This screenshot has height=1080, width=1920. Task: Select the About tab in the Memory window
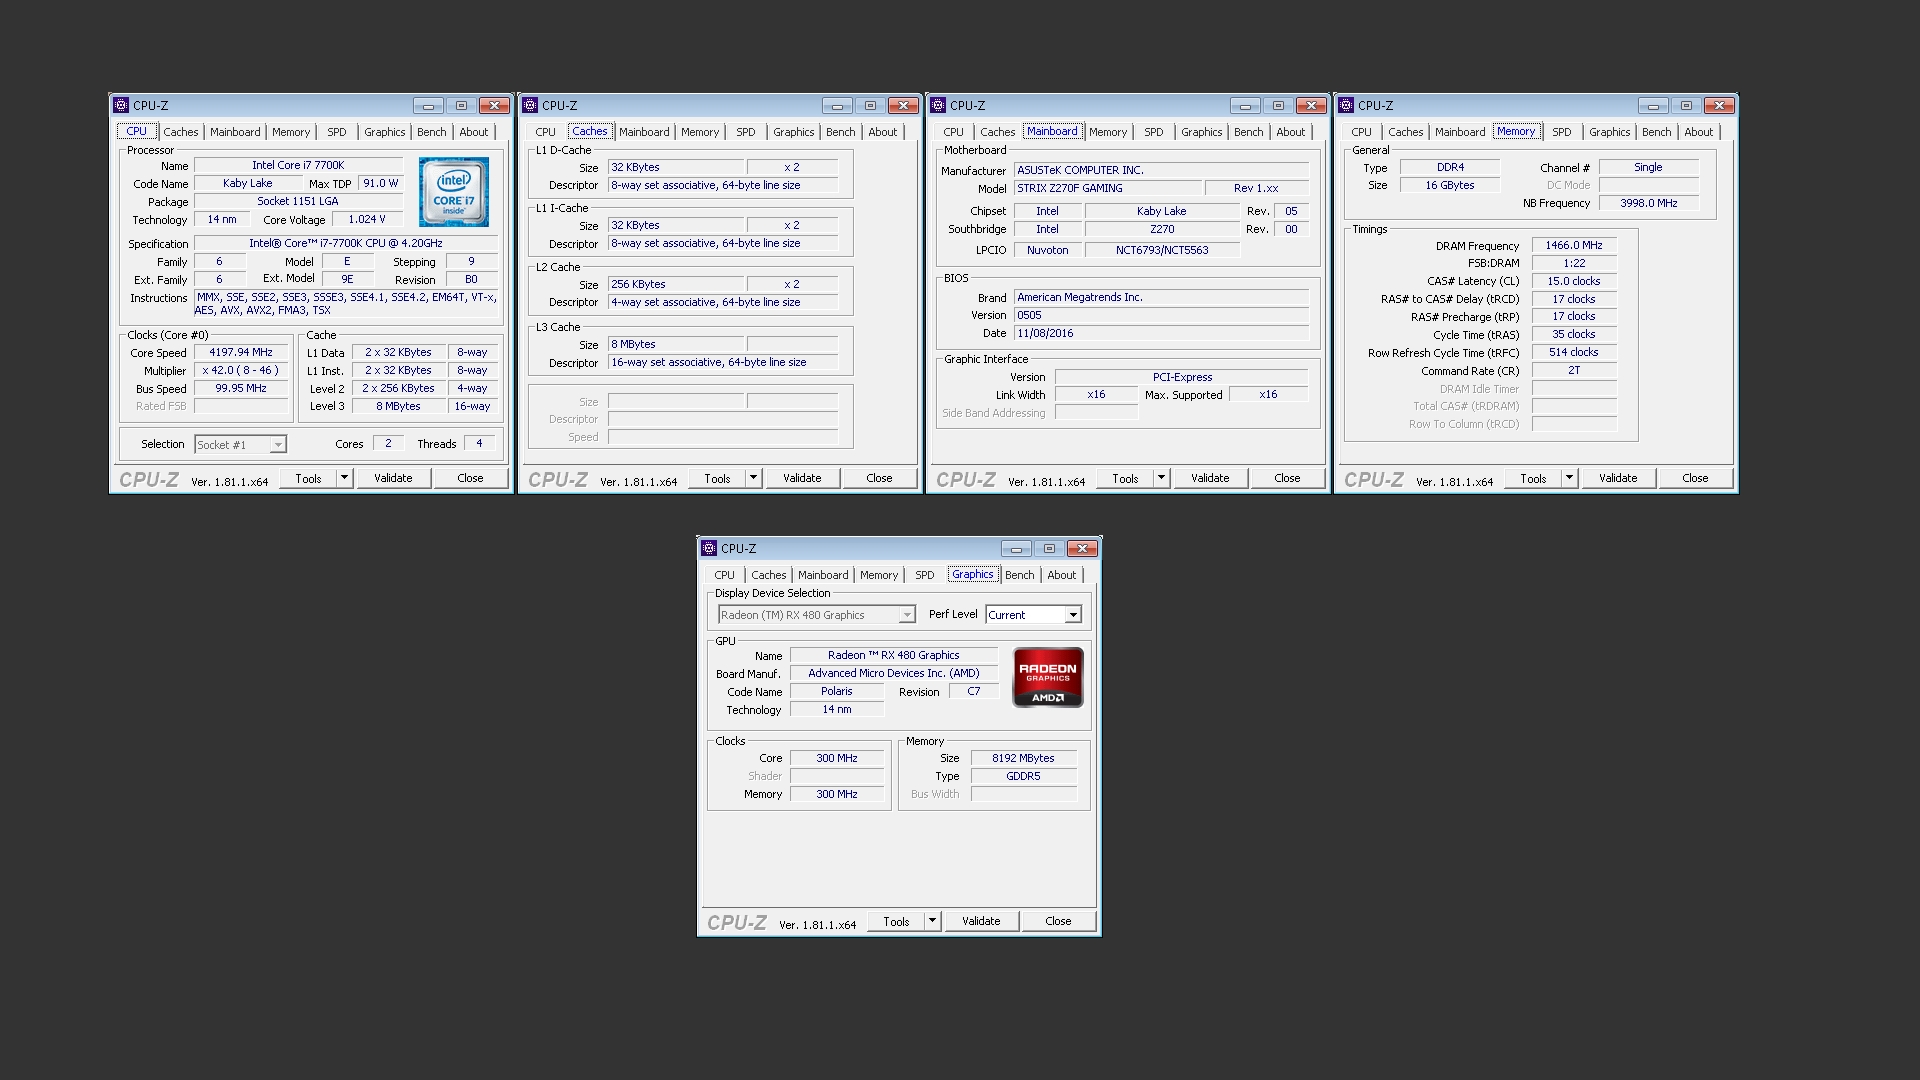pyautogui.click(x=1698, y=132)
